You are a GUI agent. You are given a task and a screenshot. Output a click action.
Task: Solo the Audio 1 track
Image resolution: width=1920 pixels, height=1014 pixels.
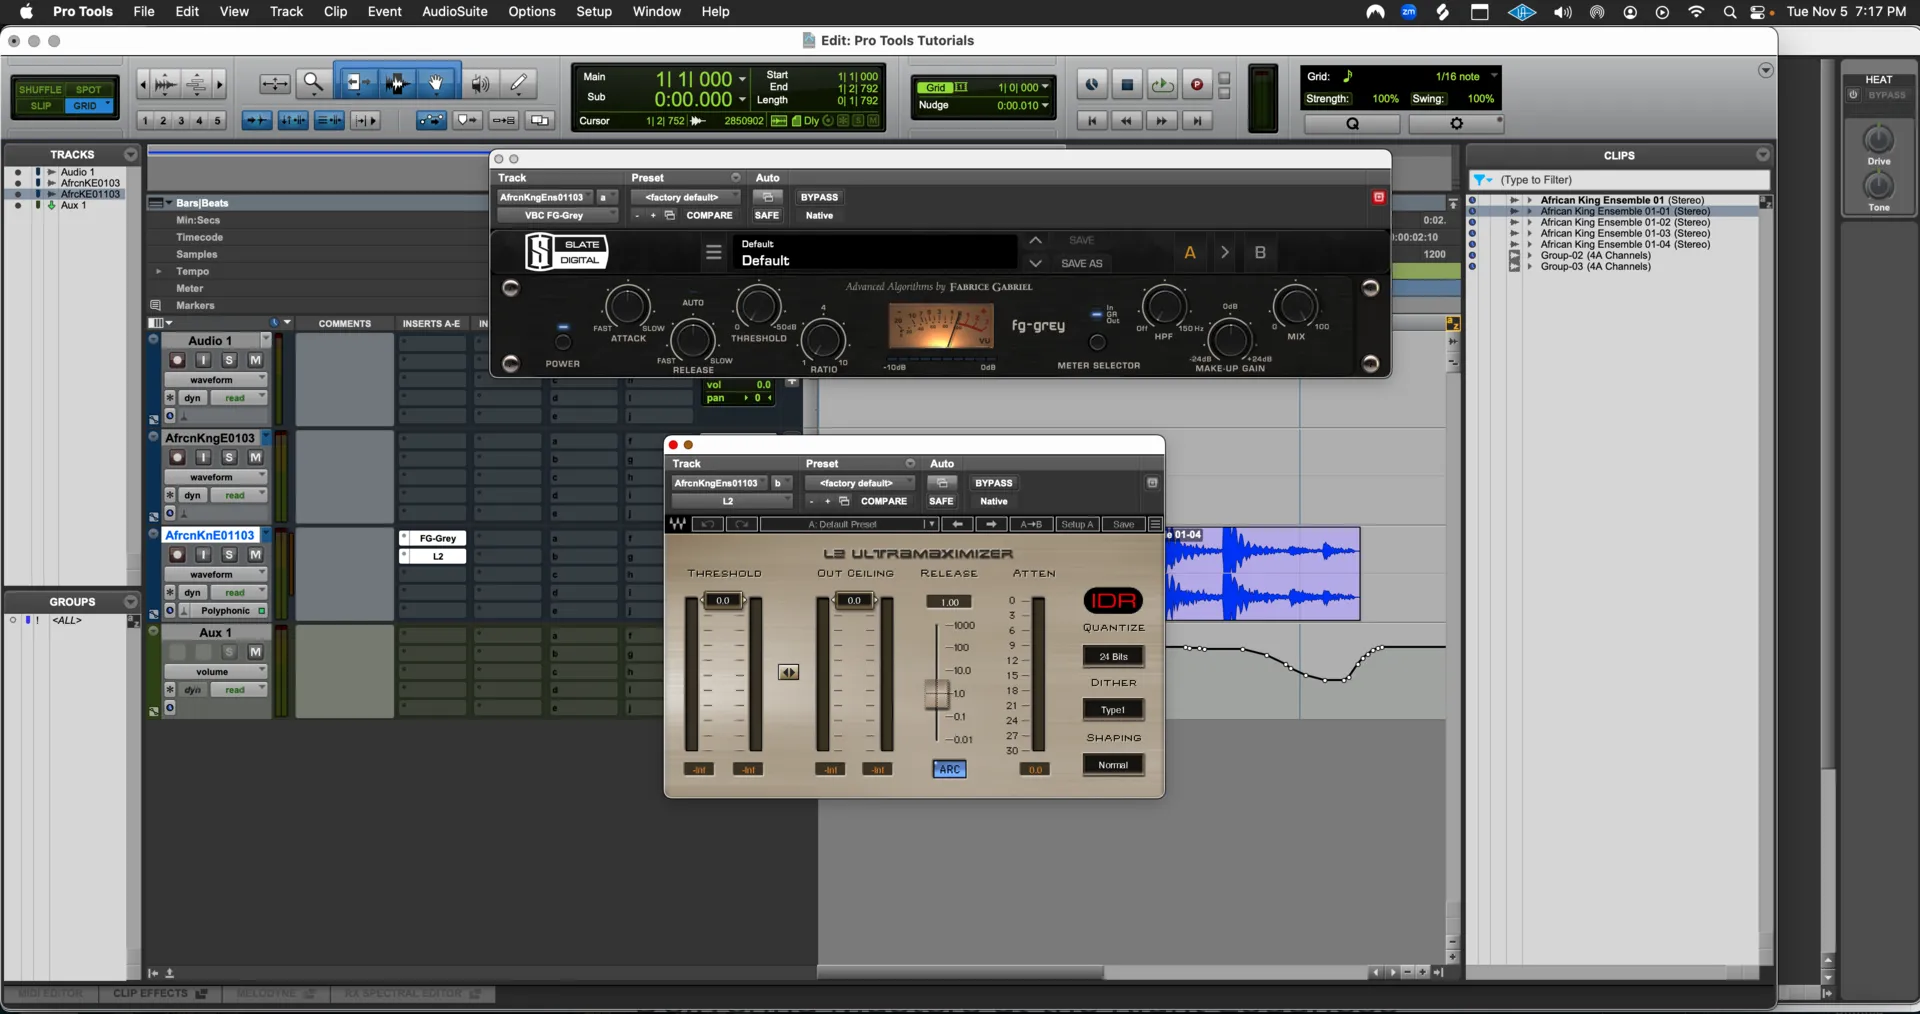(x=229, y=361)
